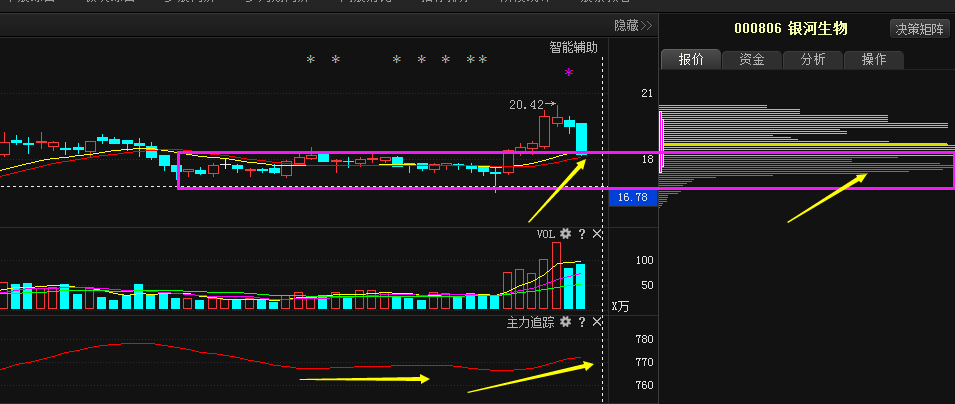
Task: Toggle the 智能辅助 smart assist
Action: click(x=573, y=47)
